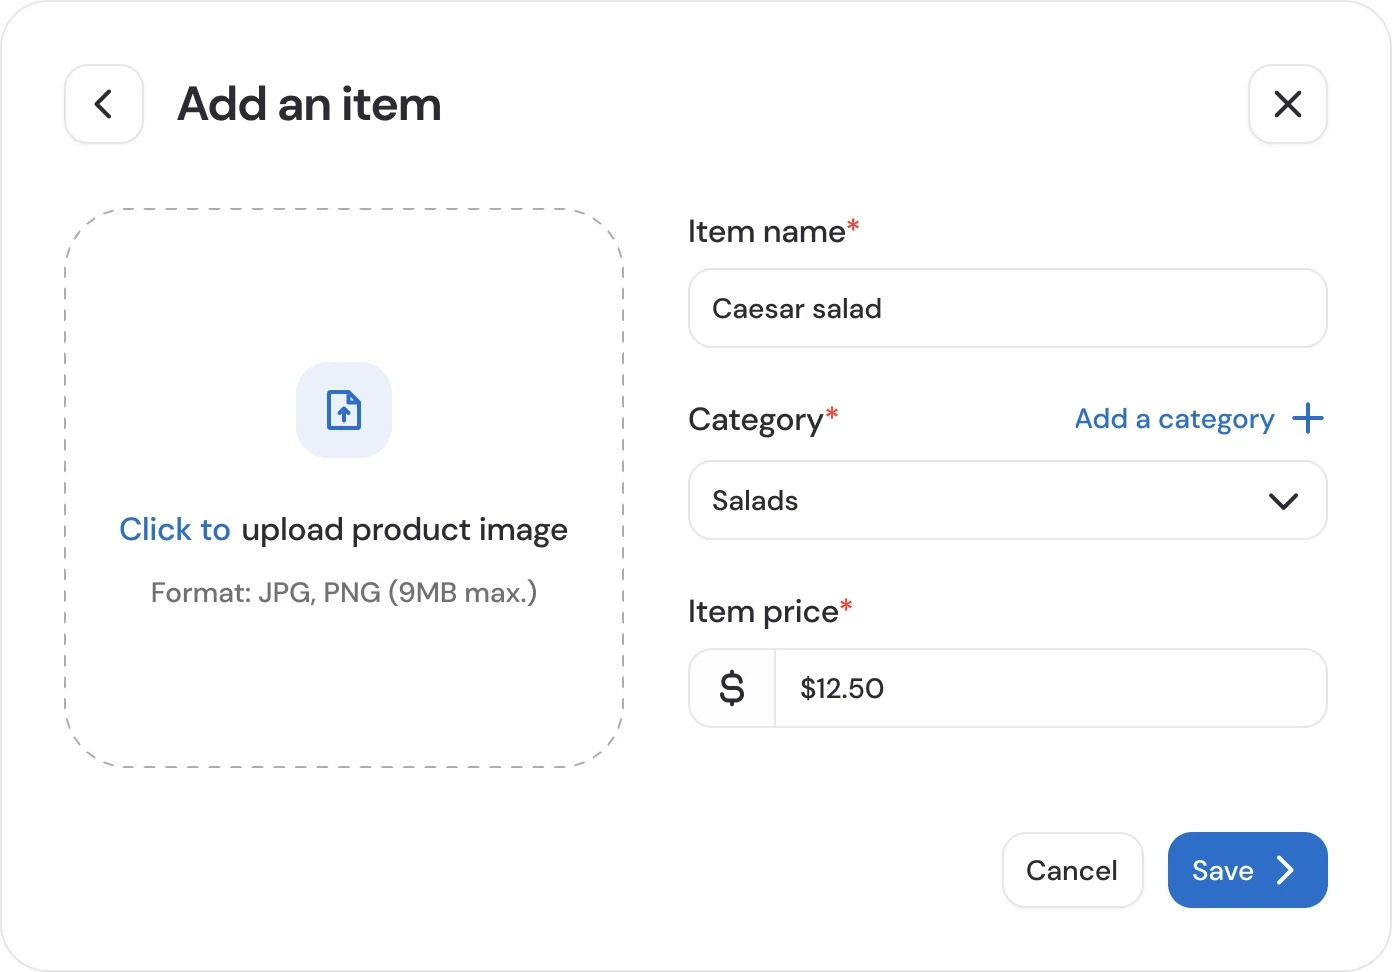Click the X icon to dismiss the dialog
The width and height of the screenshot is (1392, 972).
[1287, 104]
